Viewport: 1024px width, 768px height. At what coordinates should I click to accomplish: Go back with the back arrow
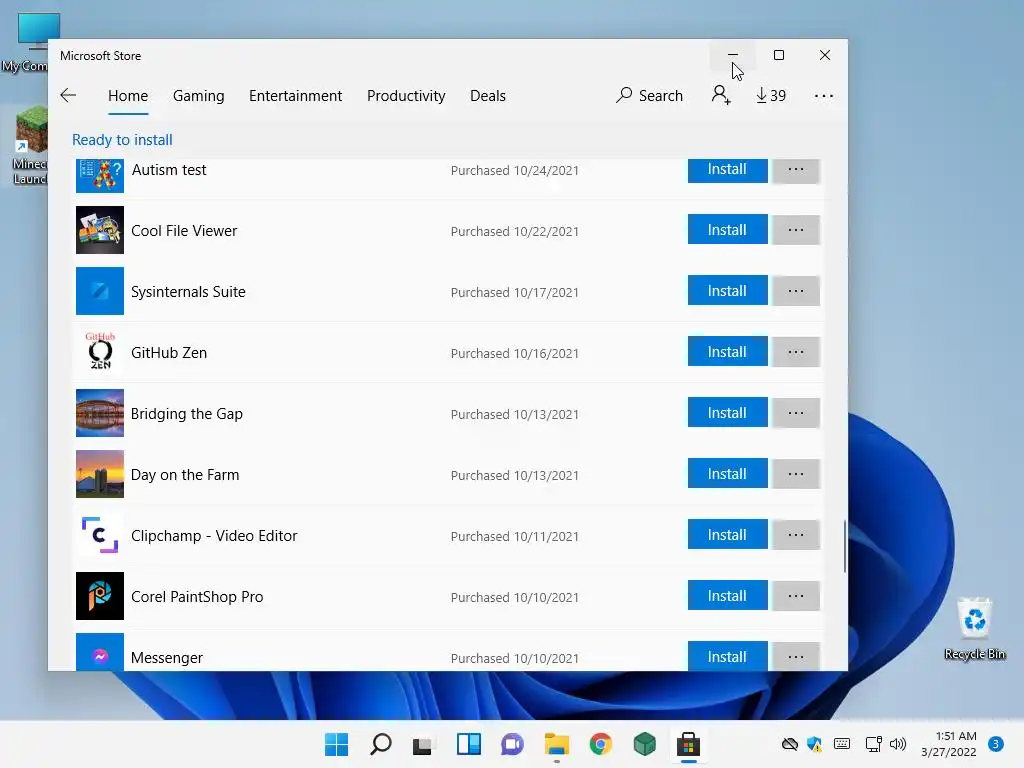68,95
